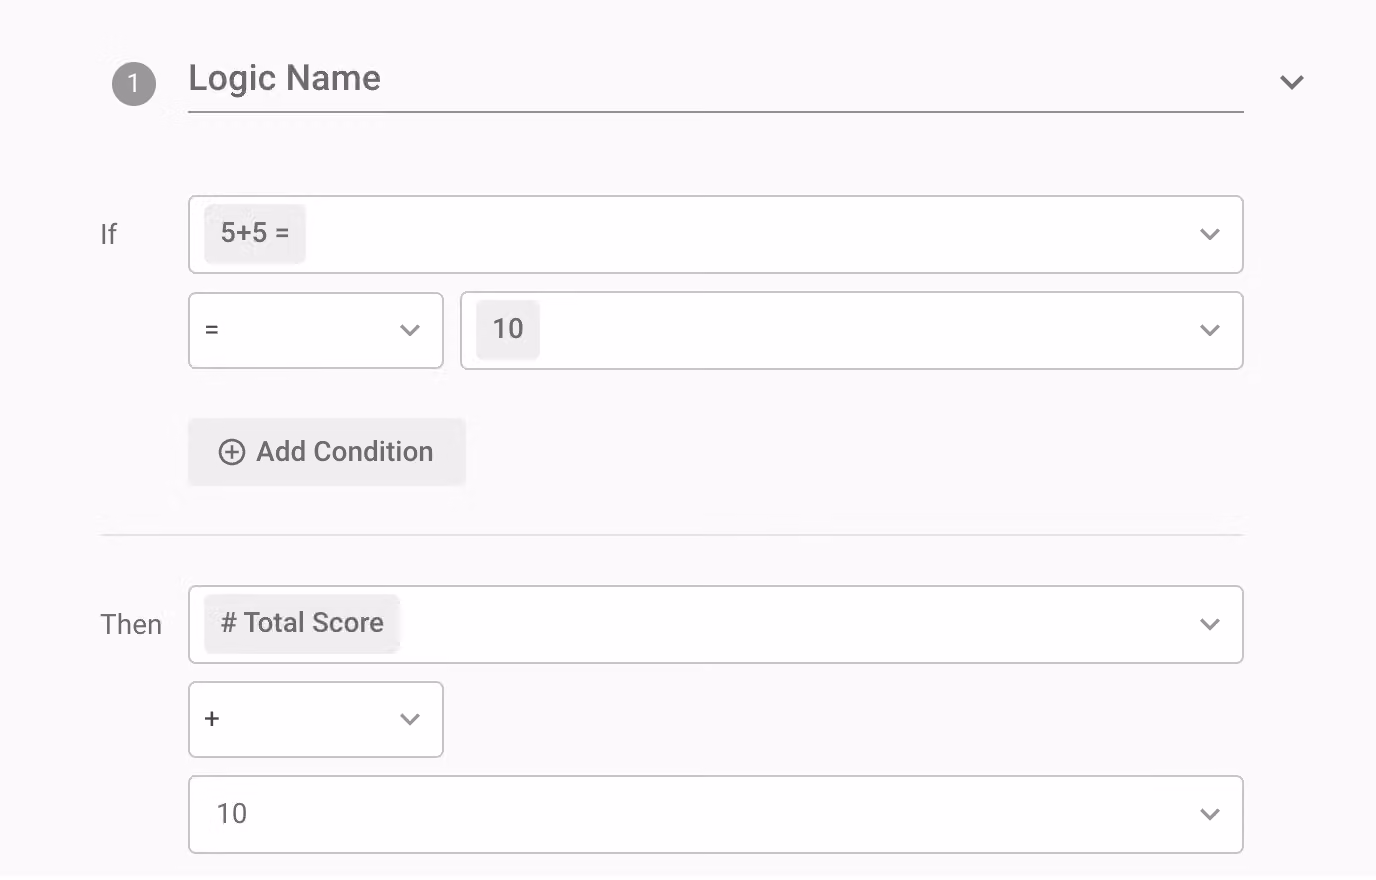Click empty area of If question dropdown

(x=750, y=234)
